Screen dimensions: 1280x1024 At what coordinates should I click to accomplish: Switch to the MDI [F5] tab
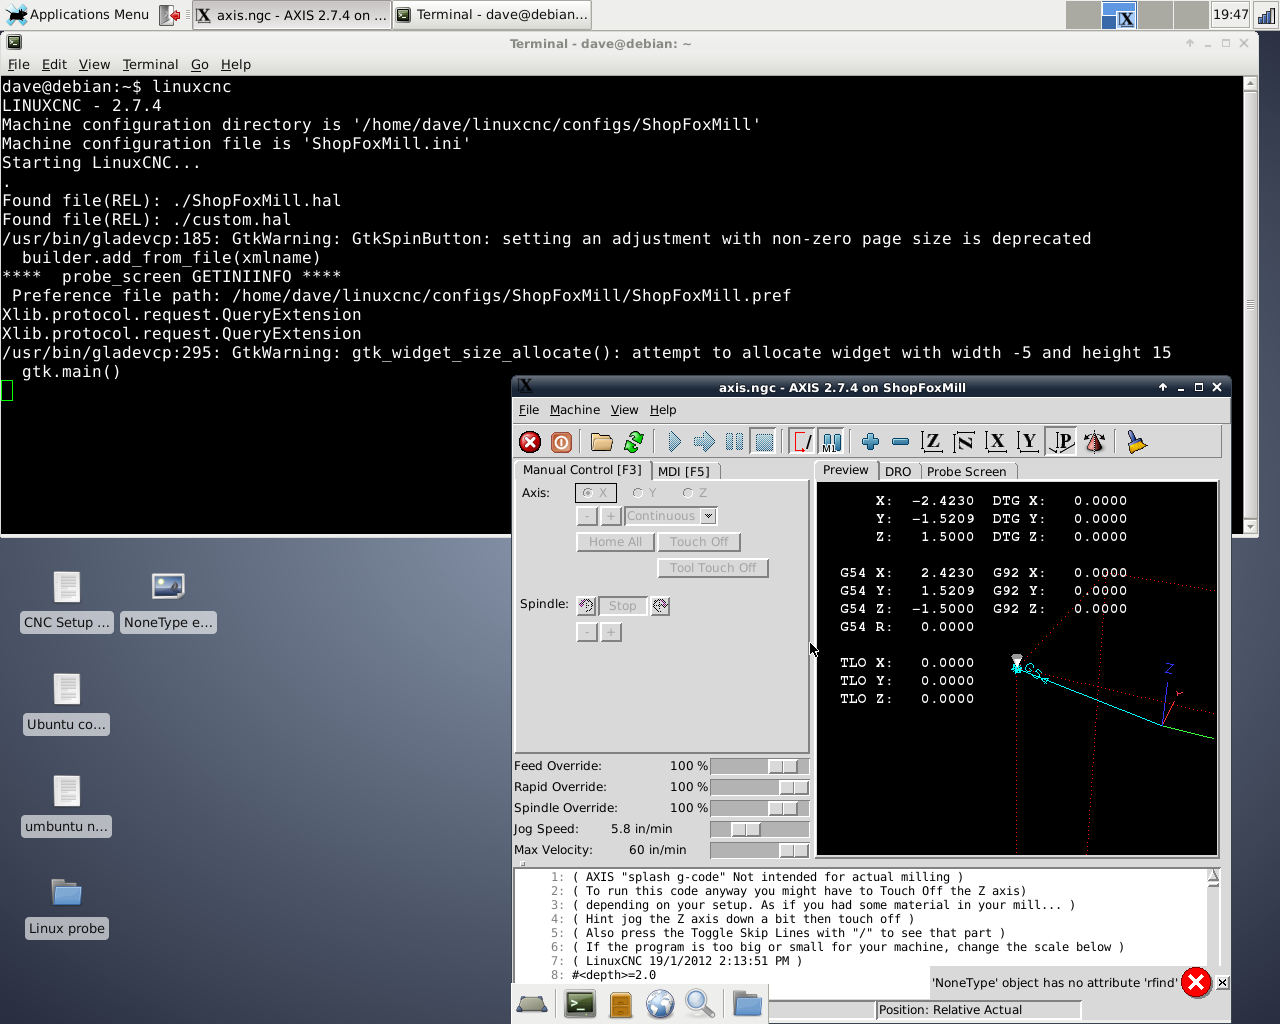pos(684,471)
